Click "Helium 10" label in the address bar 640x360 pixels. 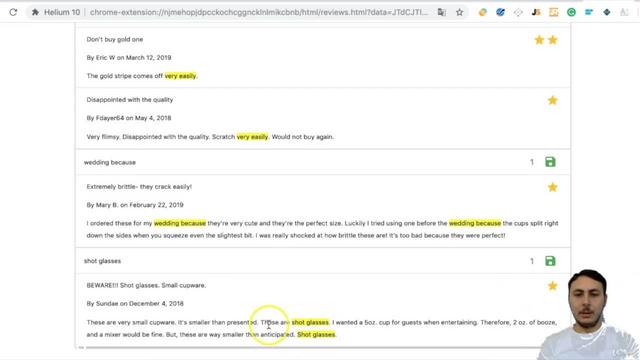(62, 12)
